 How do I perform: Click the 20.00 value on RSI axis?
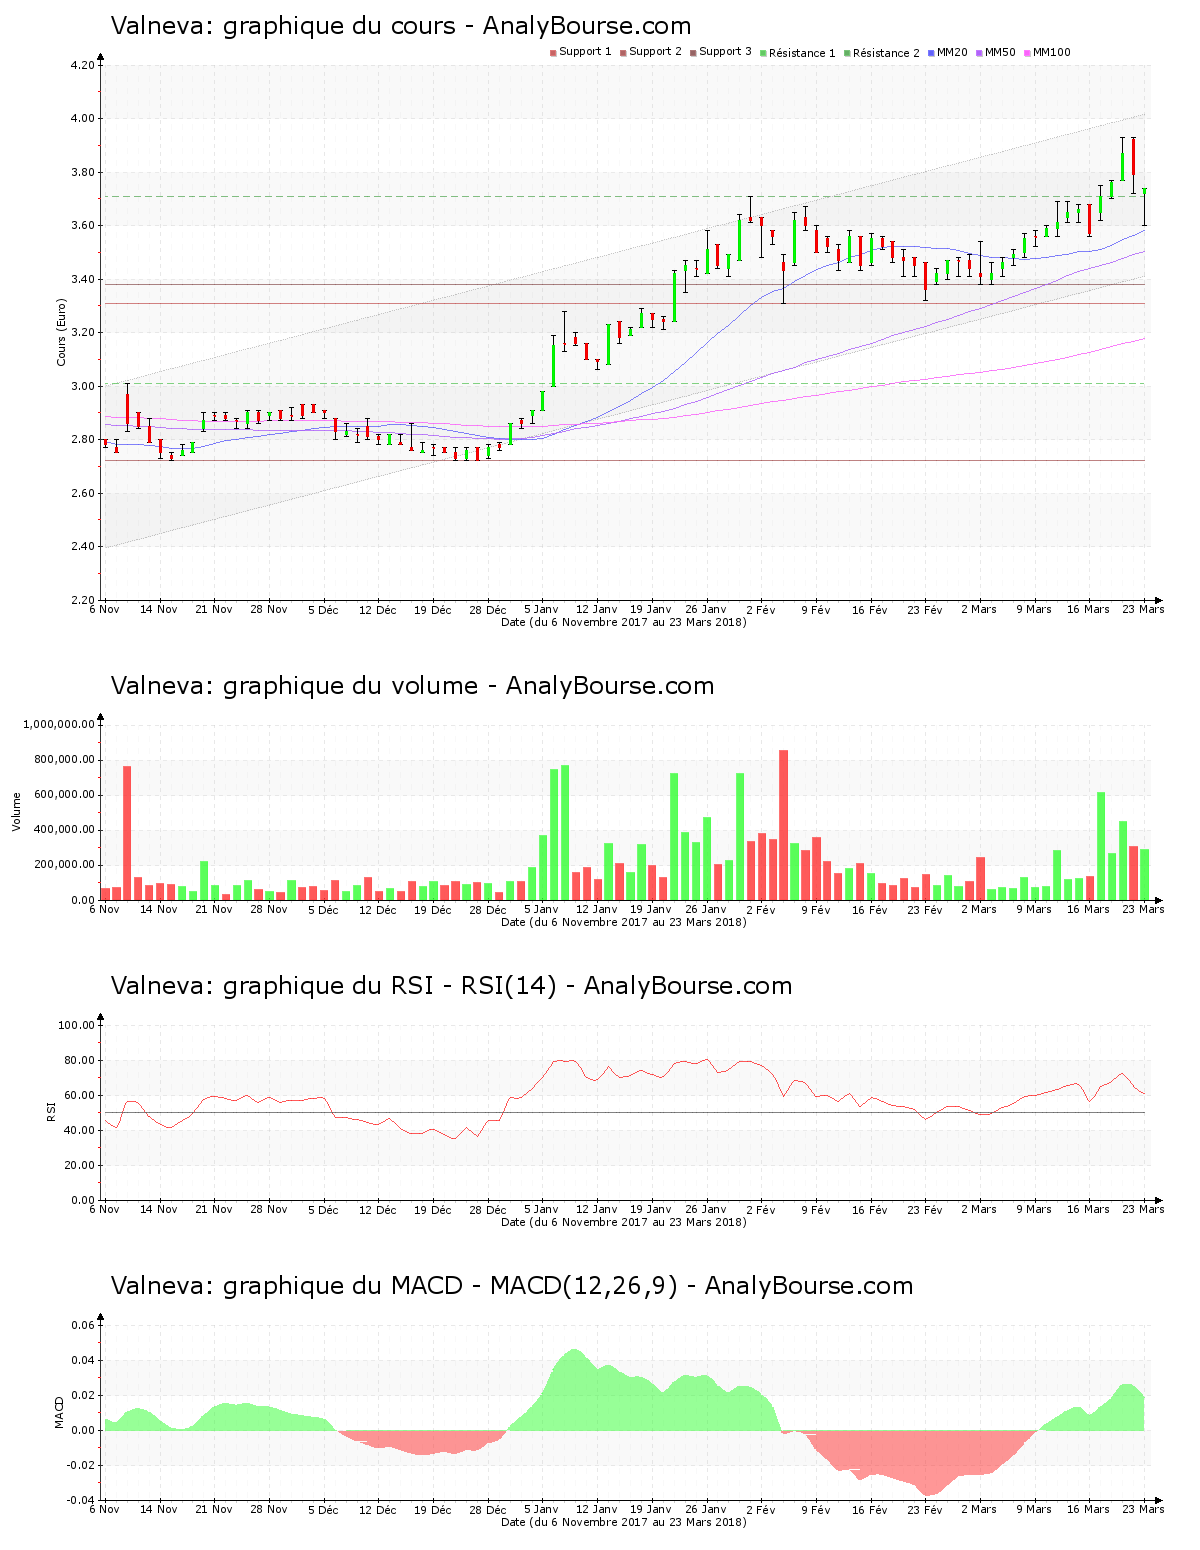80,1165
